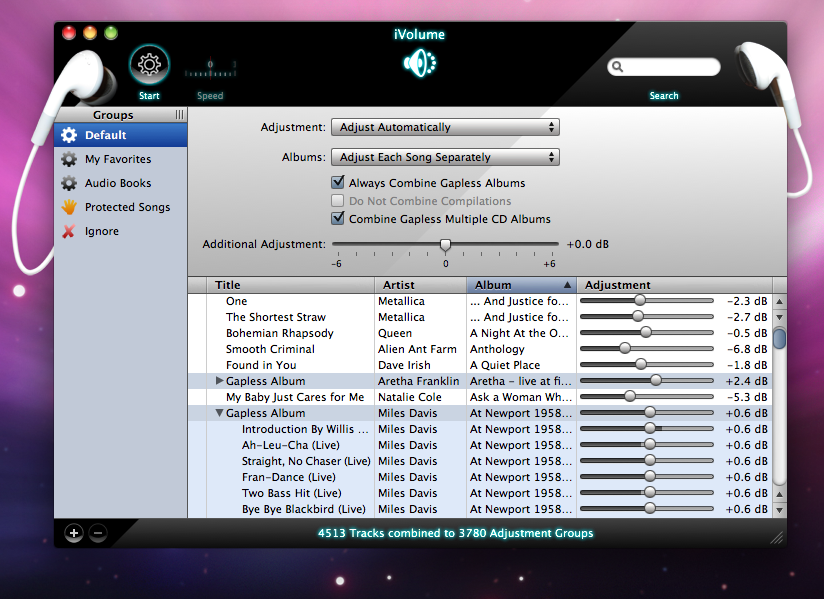Collapse the Miles Davis Gapless Album
This screenshot has width=824, height=599.
pos(220,413)
